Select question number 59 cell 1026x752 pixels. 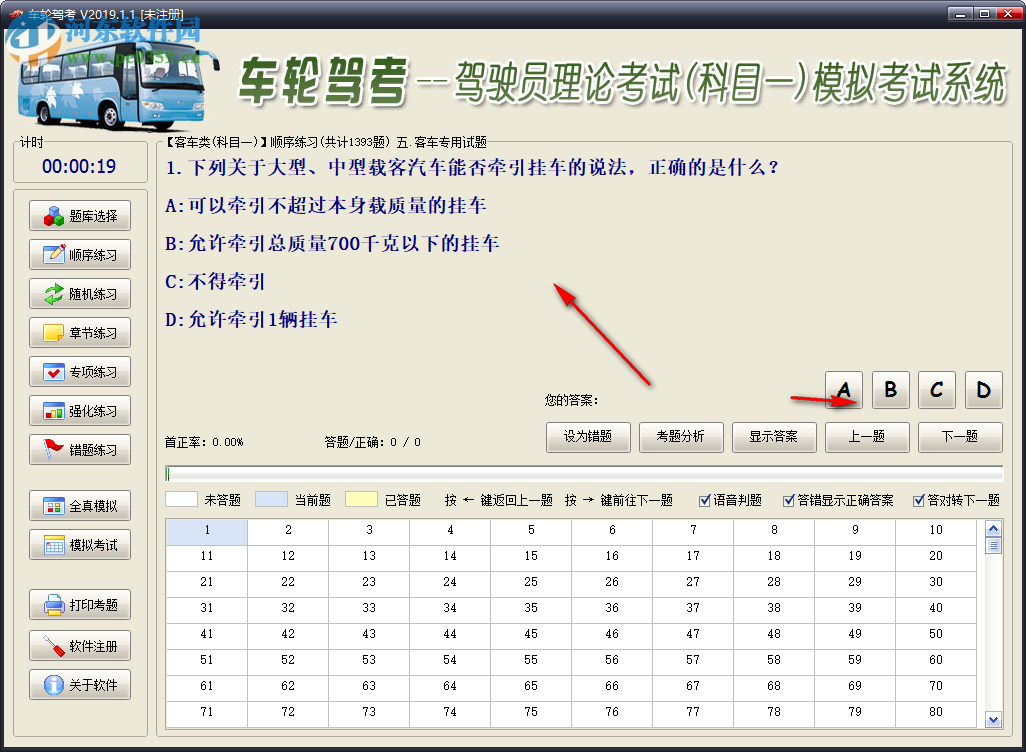(855, 662)
